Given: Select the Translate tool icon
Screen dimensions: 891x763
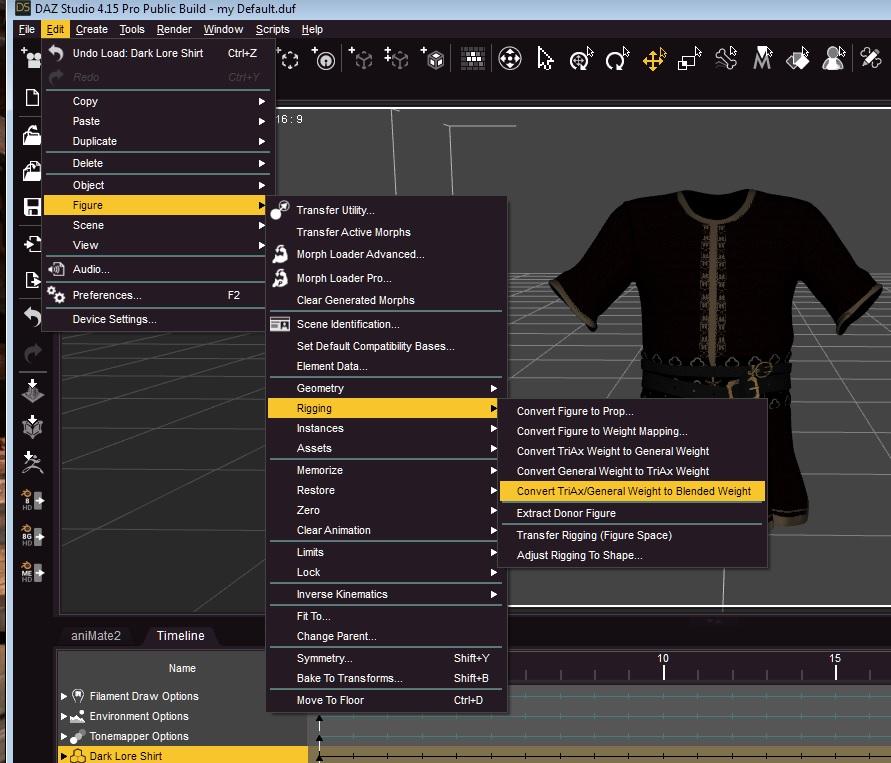Looking at the screenshot, I should tap(654, 60).
